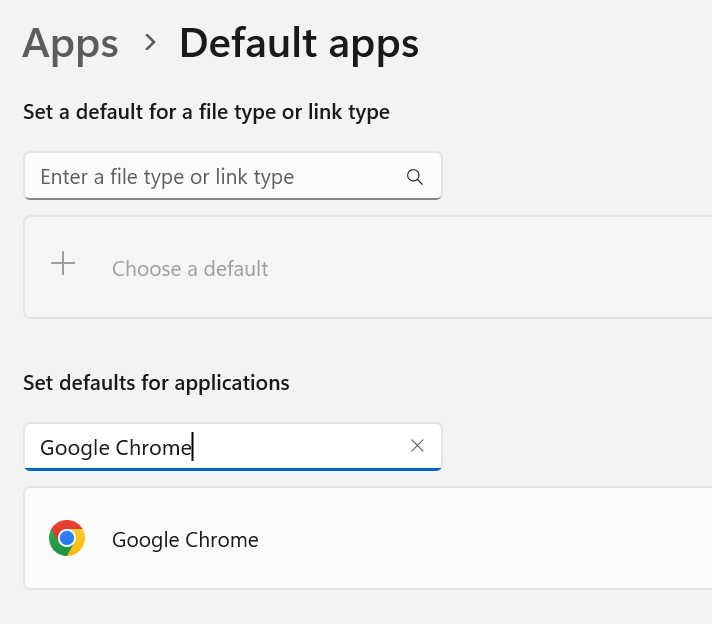Focus the file type or link type field
Viewport: 712px width, 624px height.
(232, 176)
